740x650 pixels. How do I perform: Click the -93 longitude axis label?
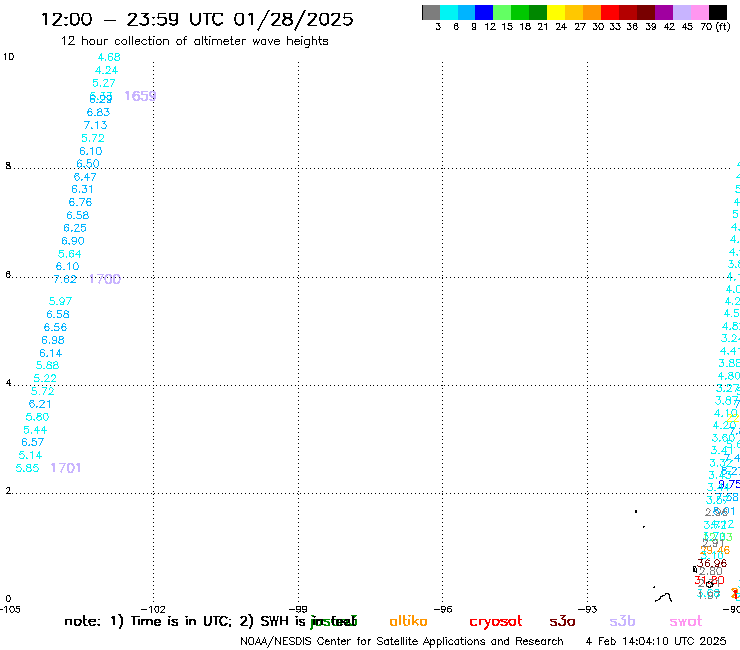[x=588, y=609]
